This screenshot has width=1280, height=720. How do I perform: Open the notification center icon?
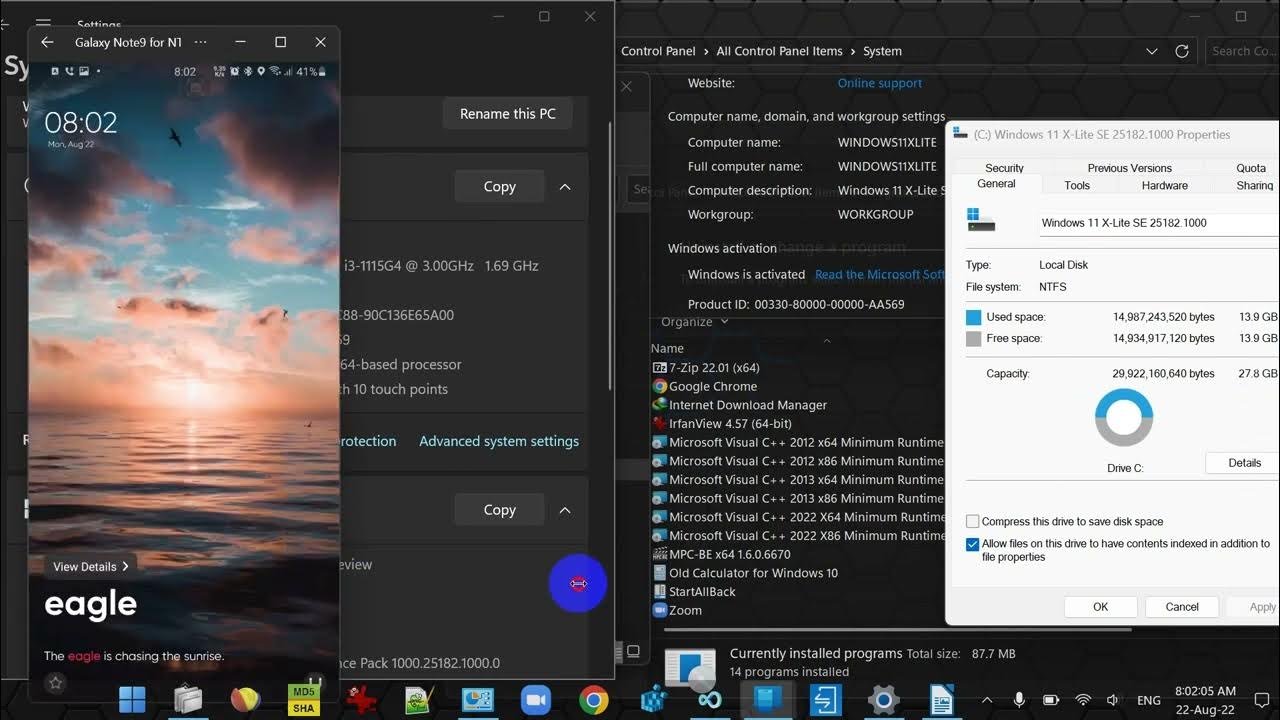point(1262,700)
